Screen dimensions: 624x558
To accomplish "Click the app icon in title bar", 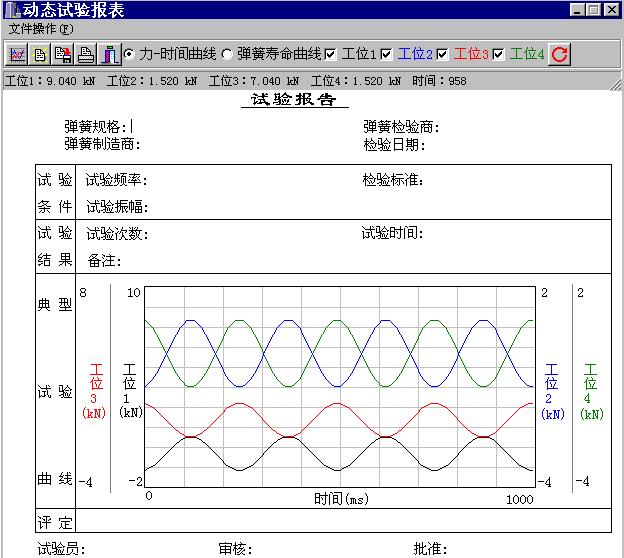I will [x=11, y=9].
